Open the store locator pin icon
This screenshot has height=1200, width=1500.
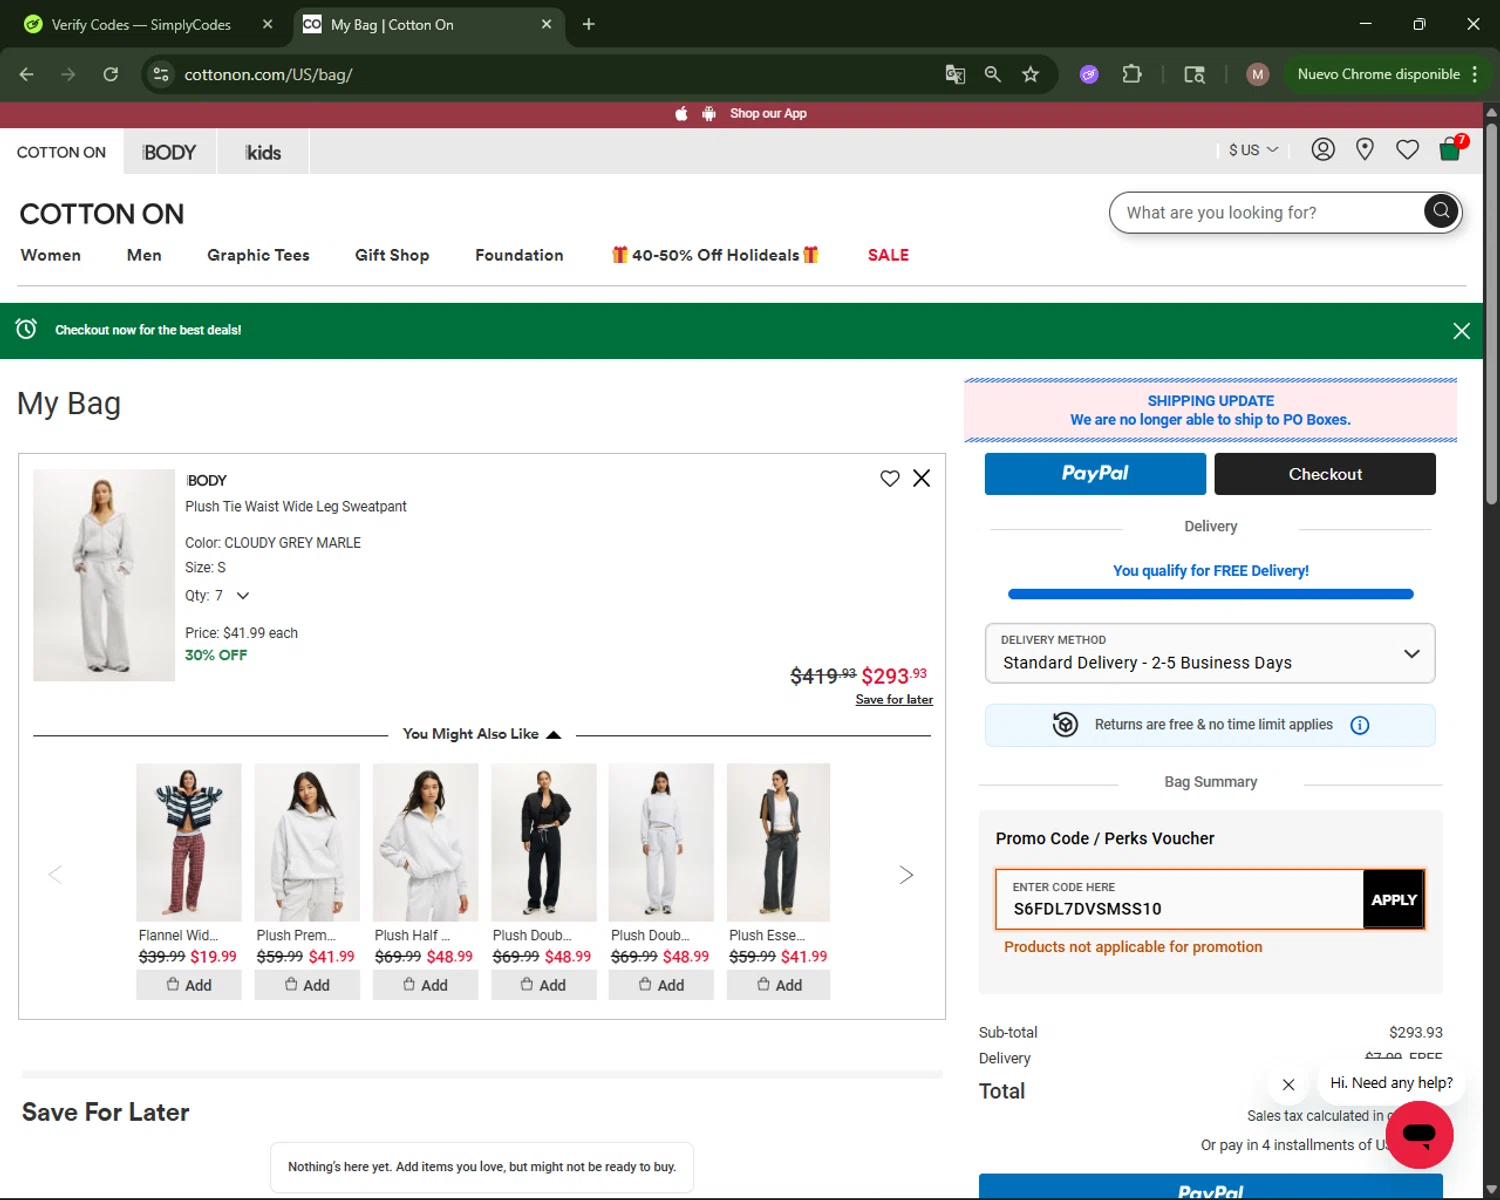coord(1365,150)
